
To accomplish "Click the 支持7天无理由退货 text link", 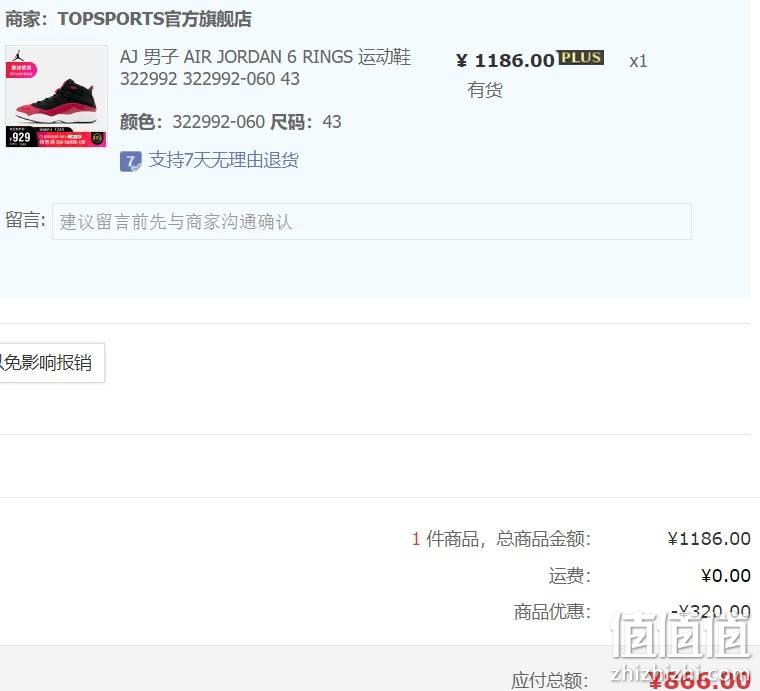I will click(x=223, y=160).
